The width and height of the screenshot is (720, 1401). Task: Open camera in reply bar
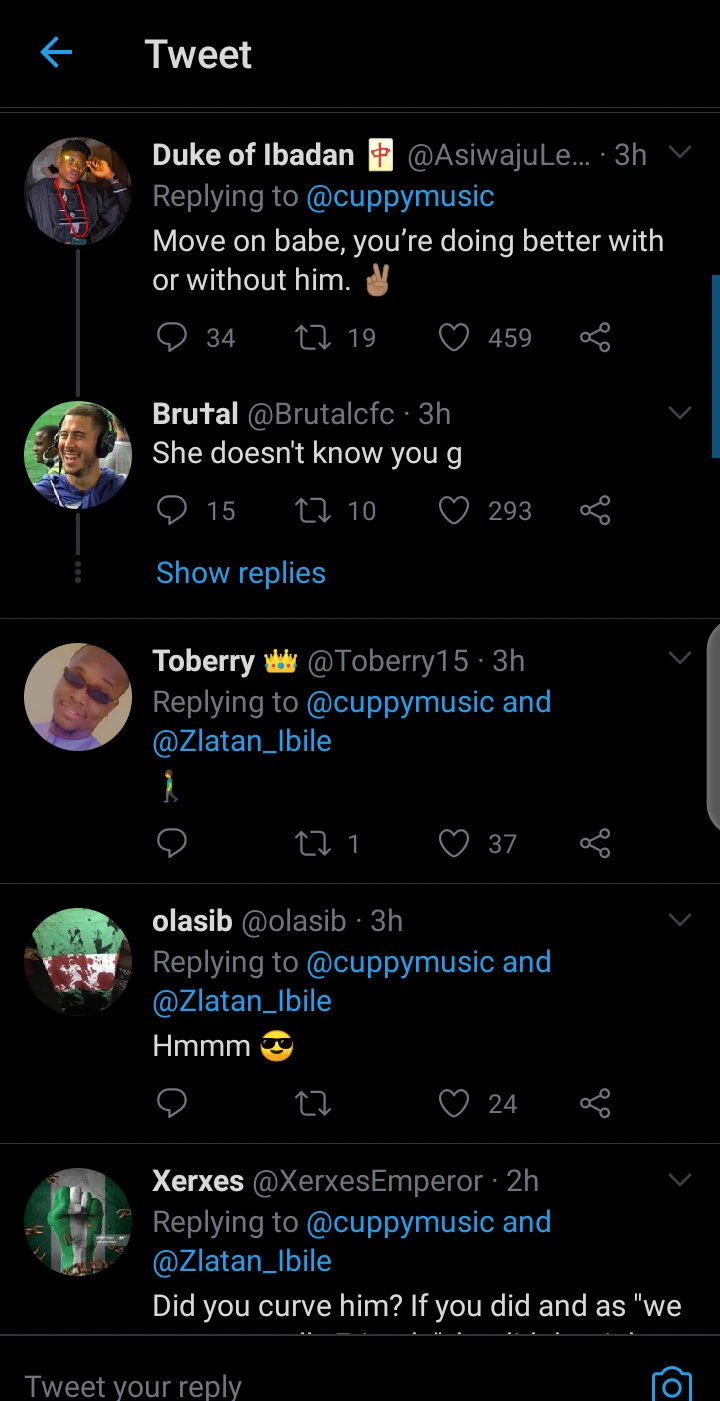point(671,1385)
